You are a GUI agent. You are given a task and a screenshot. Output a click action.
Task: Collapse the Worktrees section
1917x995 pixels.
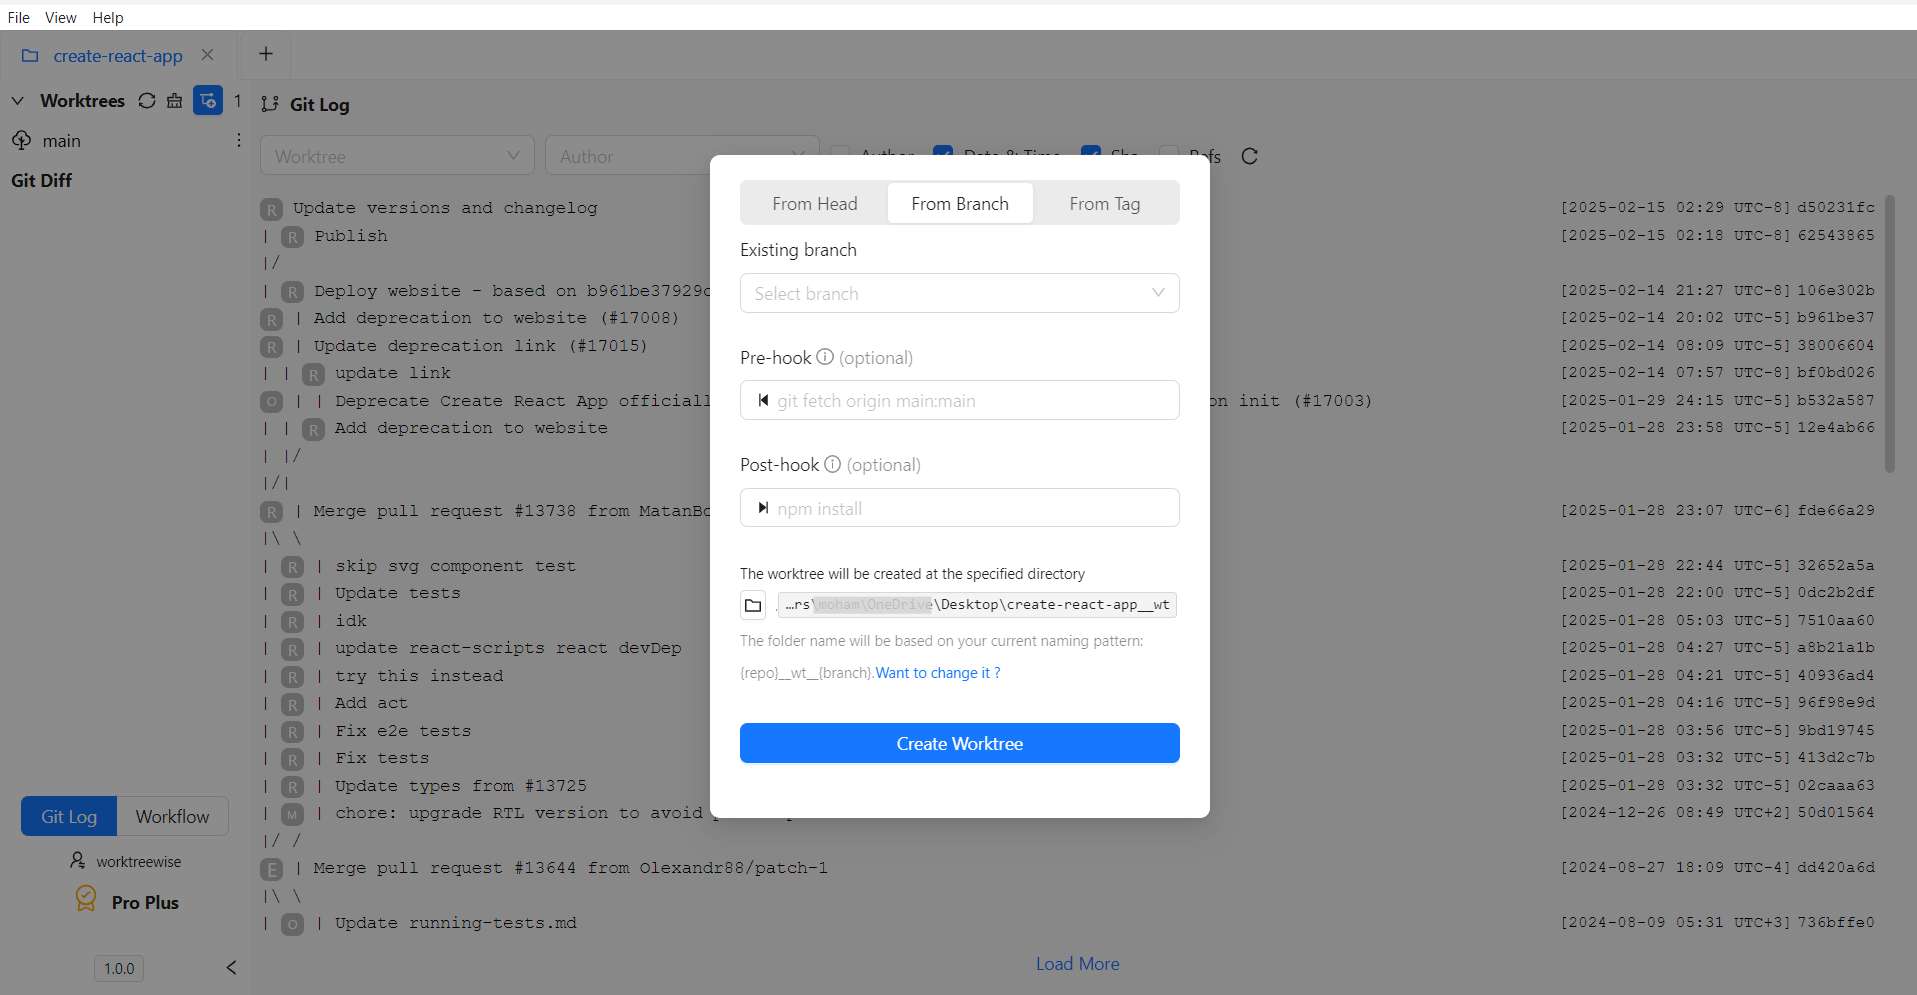pyautogui.click(x=17, y=101)
